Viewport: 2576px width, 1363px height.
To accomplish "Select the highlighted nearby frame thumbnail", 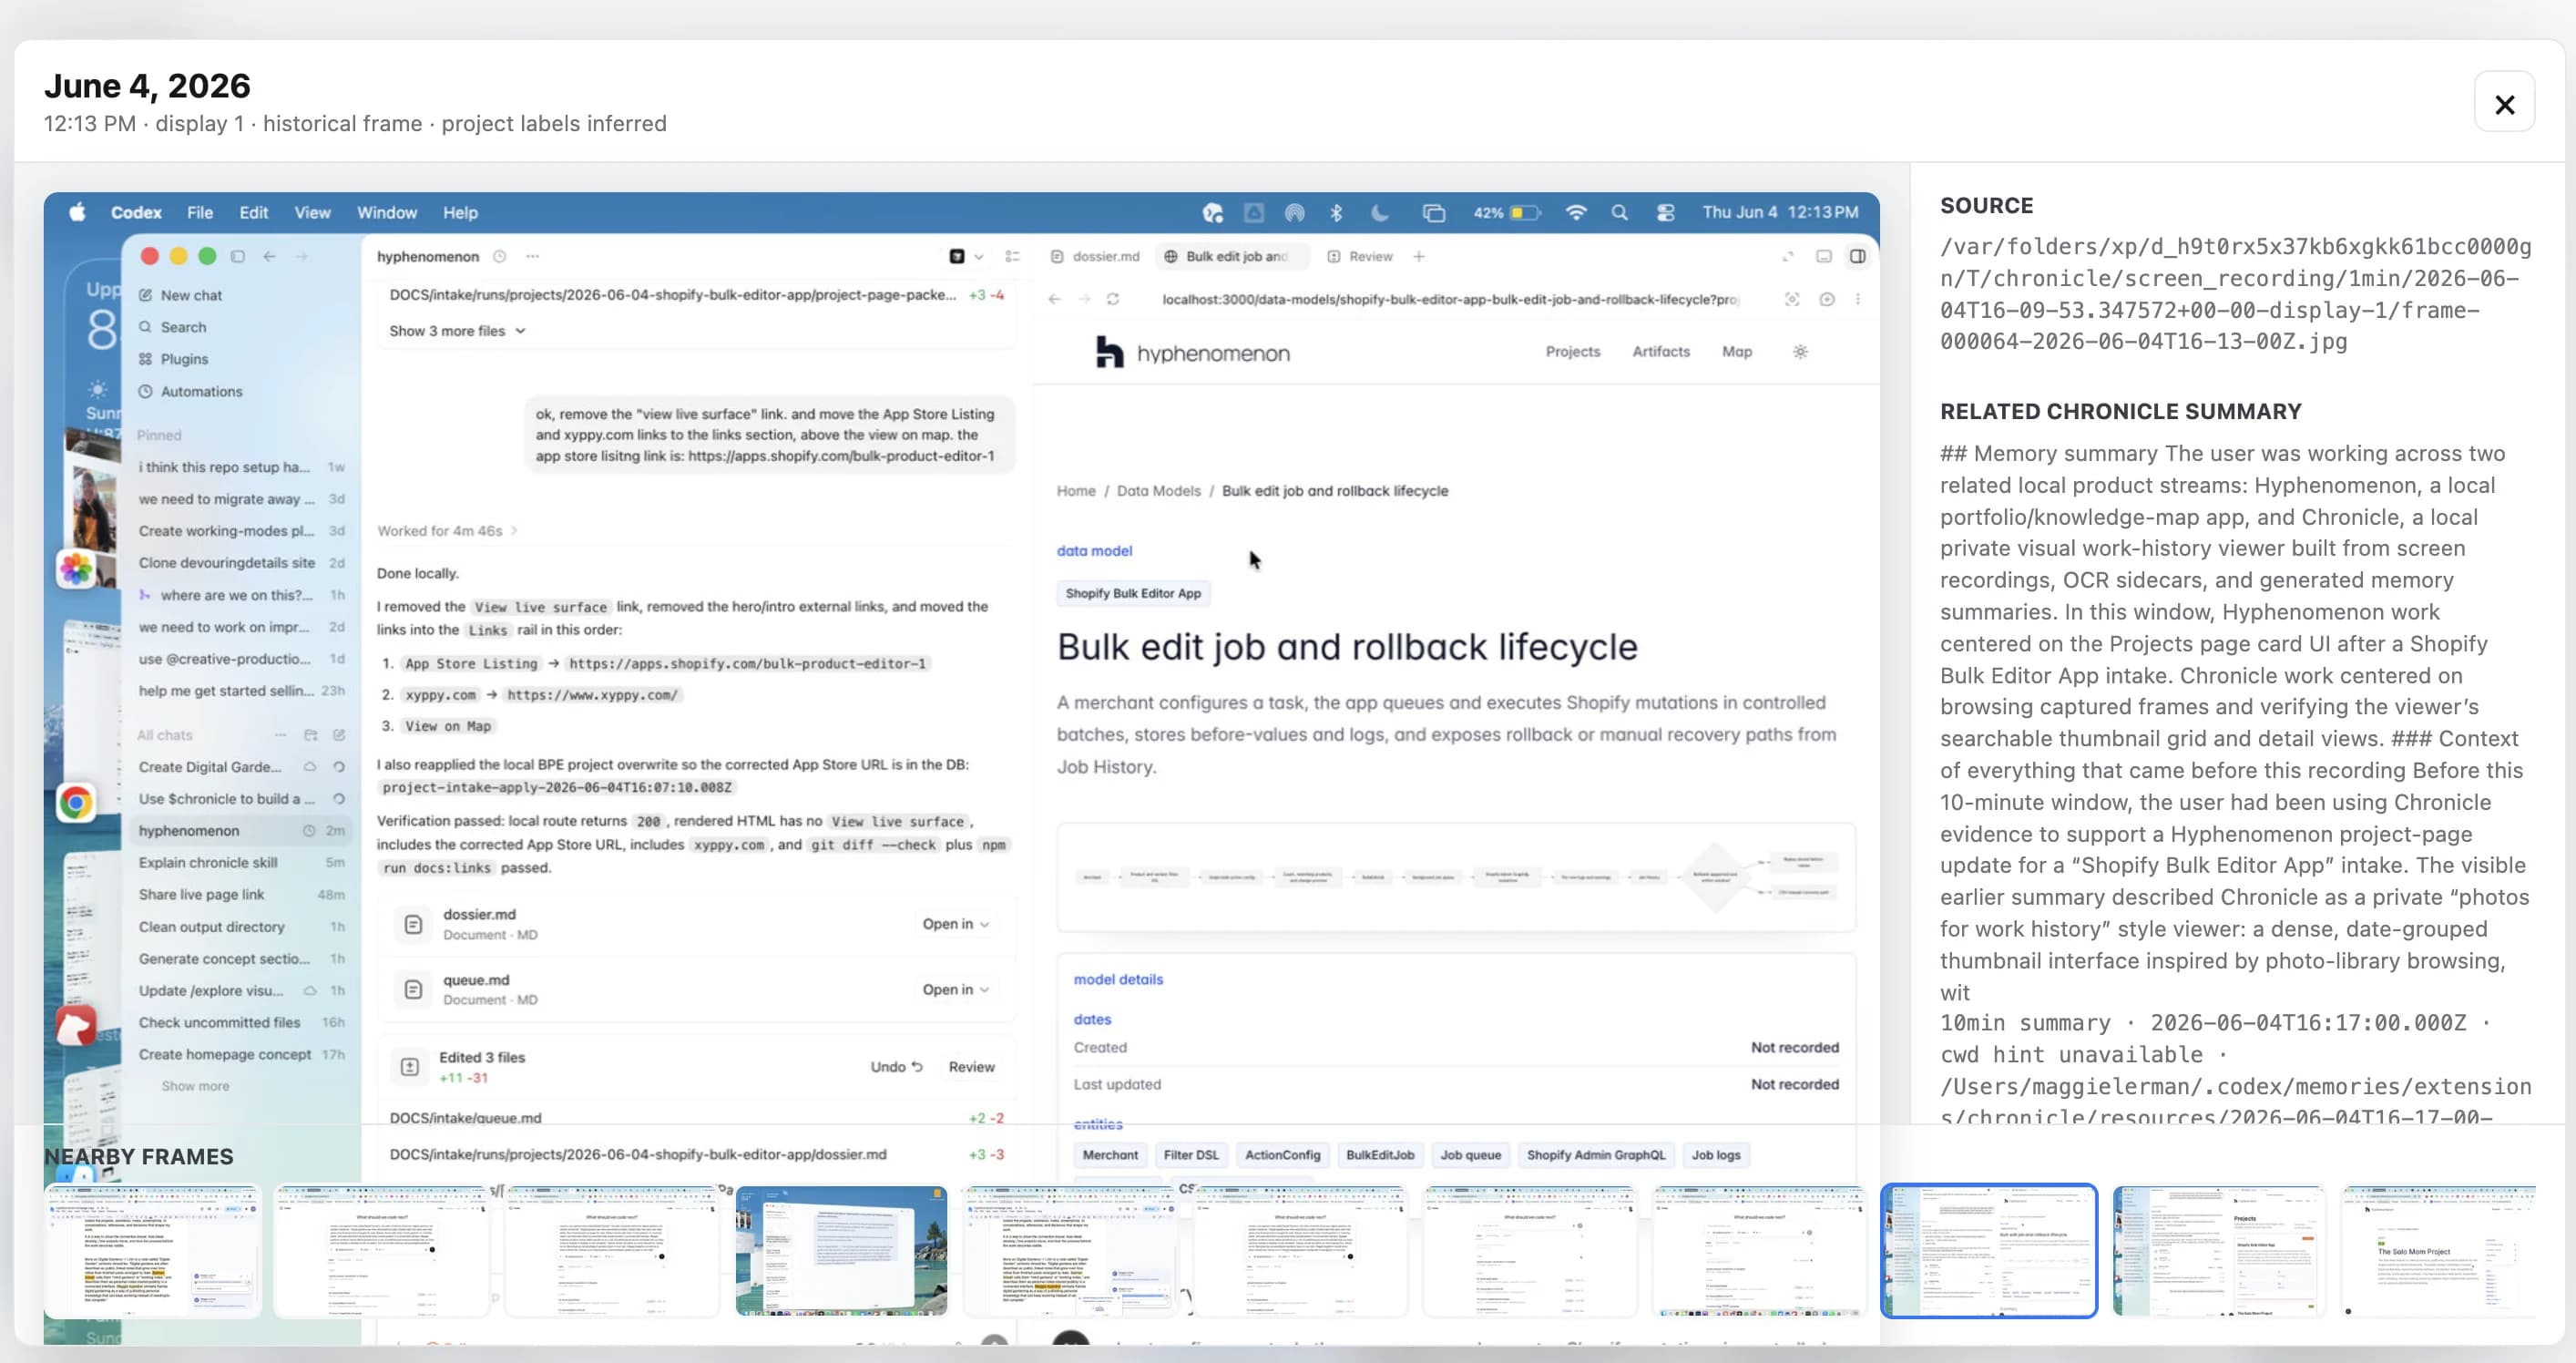I will pos(1988,1250).
